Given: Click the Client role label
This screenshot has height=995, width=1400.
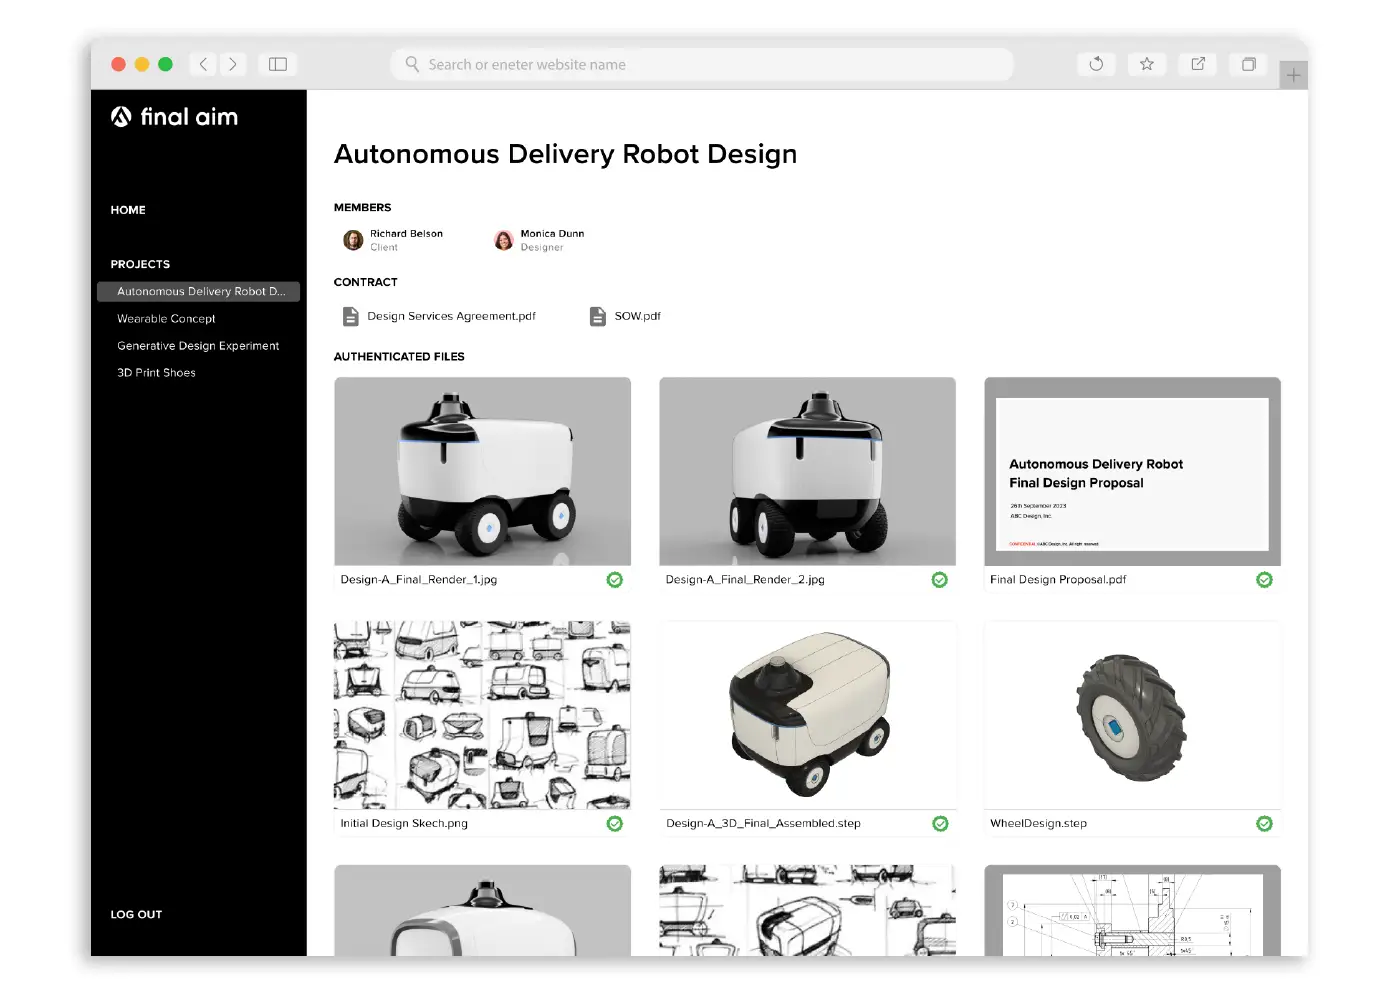Looking at the screenshot, I should pos(384,248).
